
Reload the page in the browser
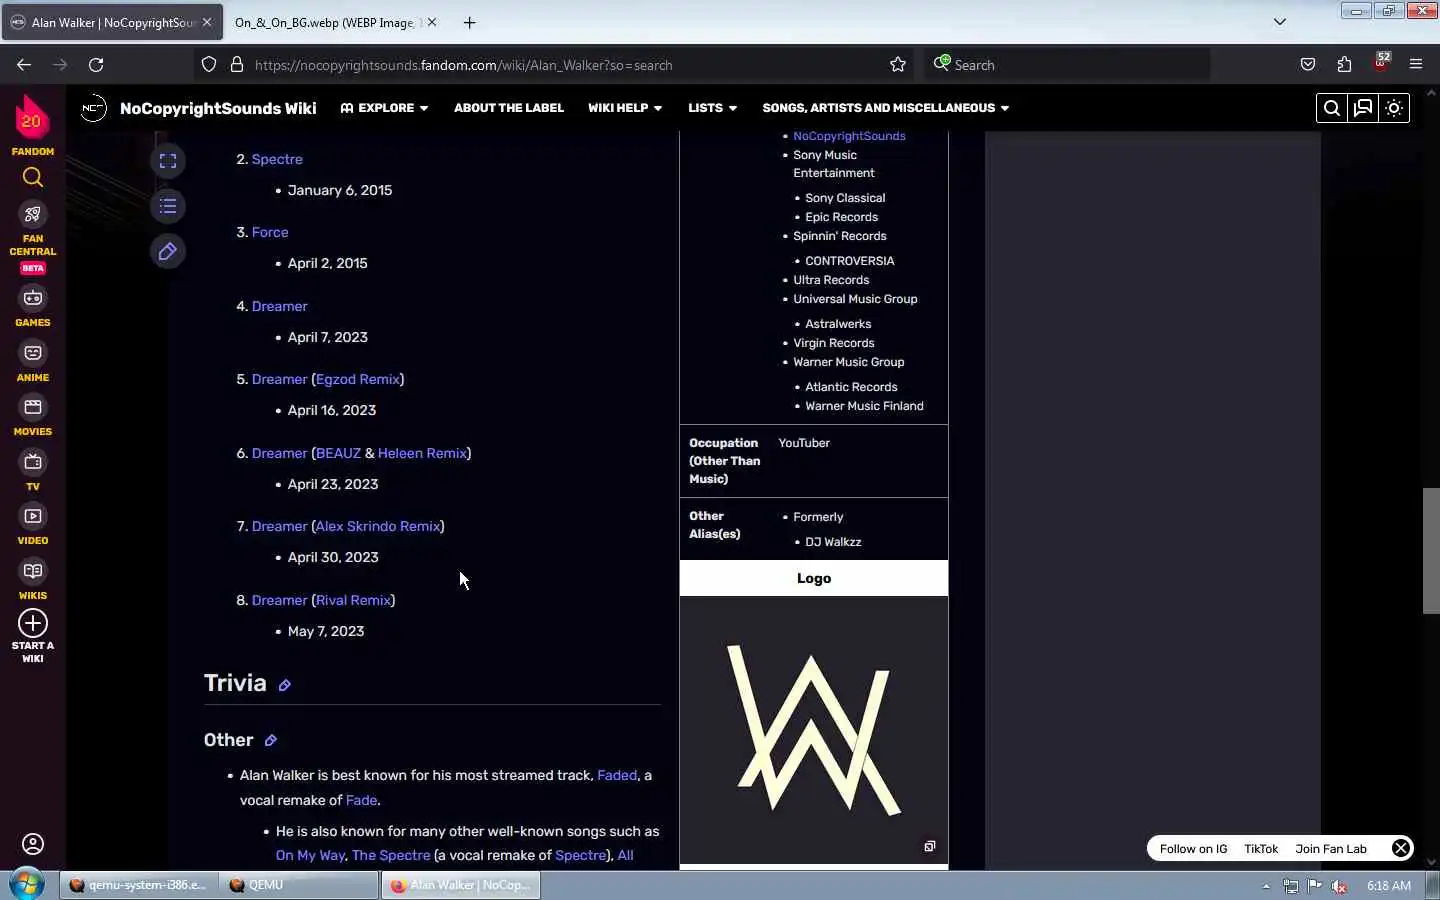click(96, 65)
